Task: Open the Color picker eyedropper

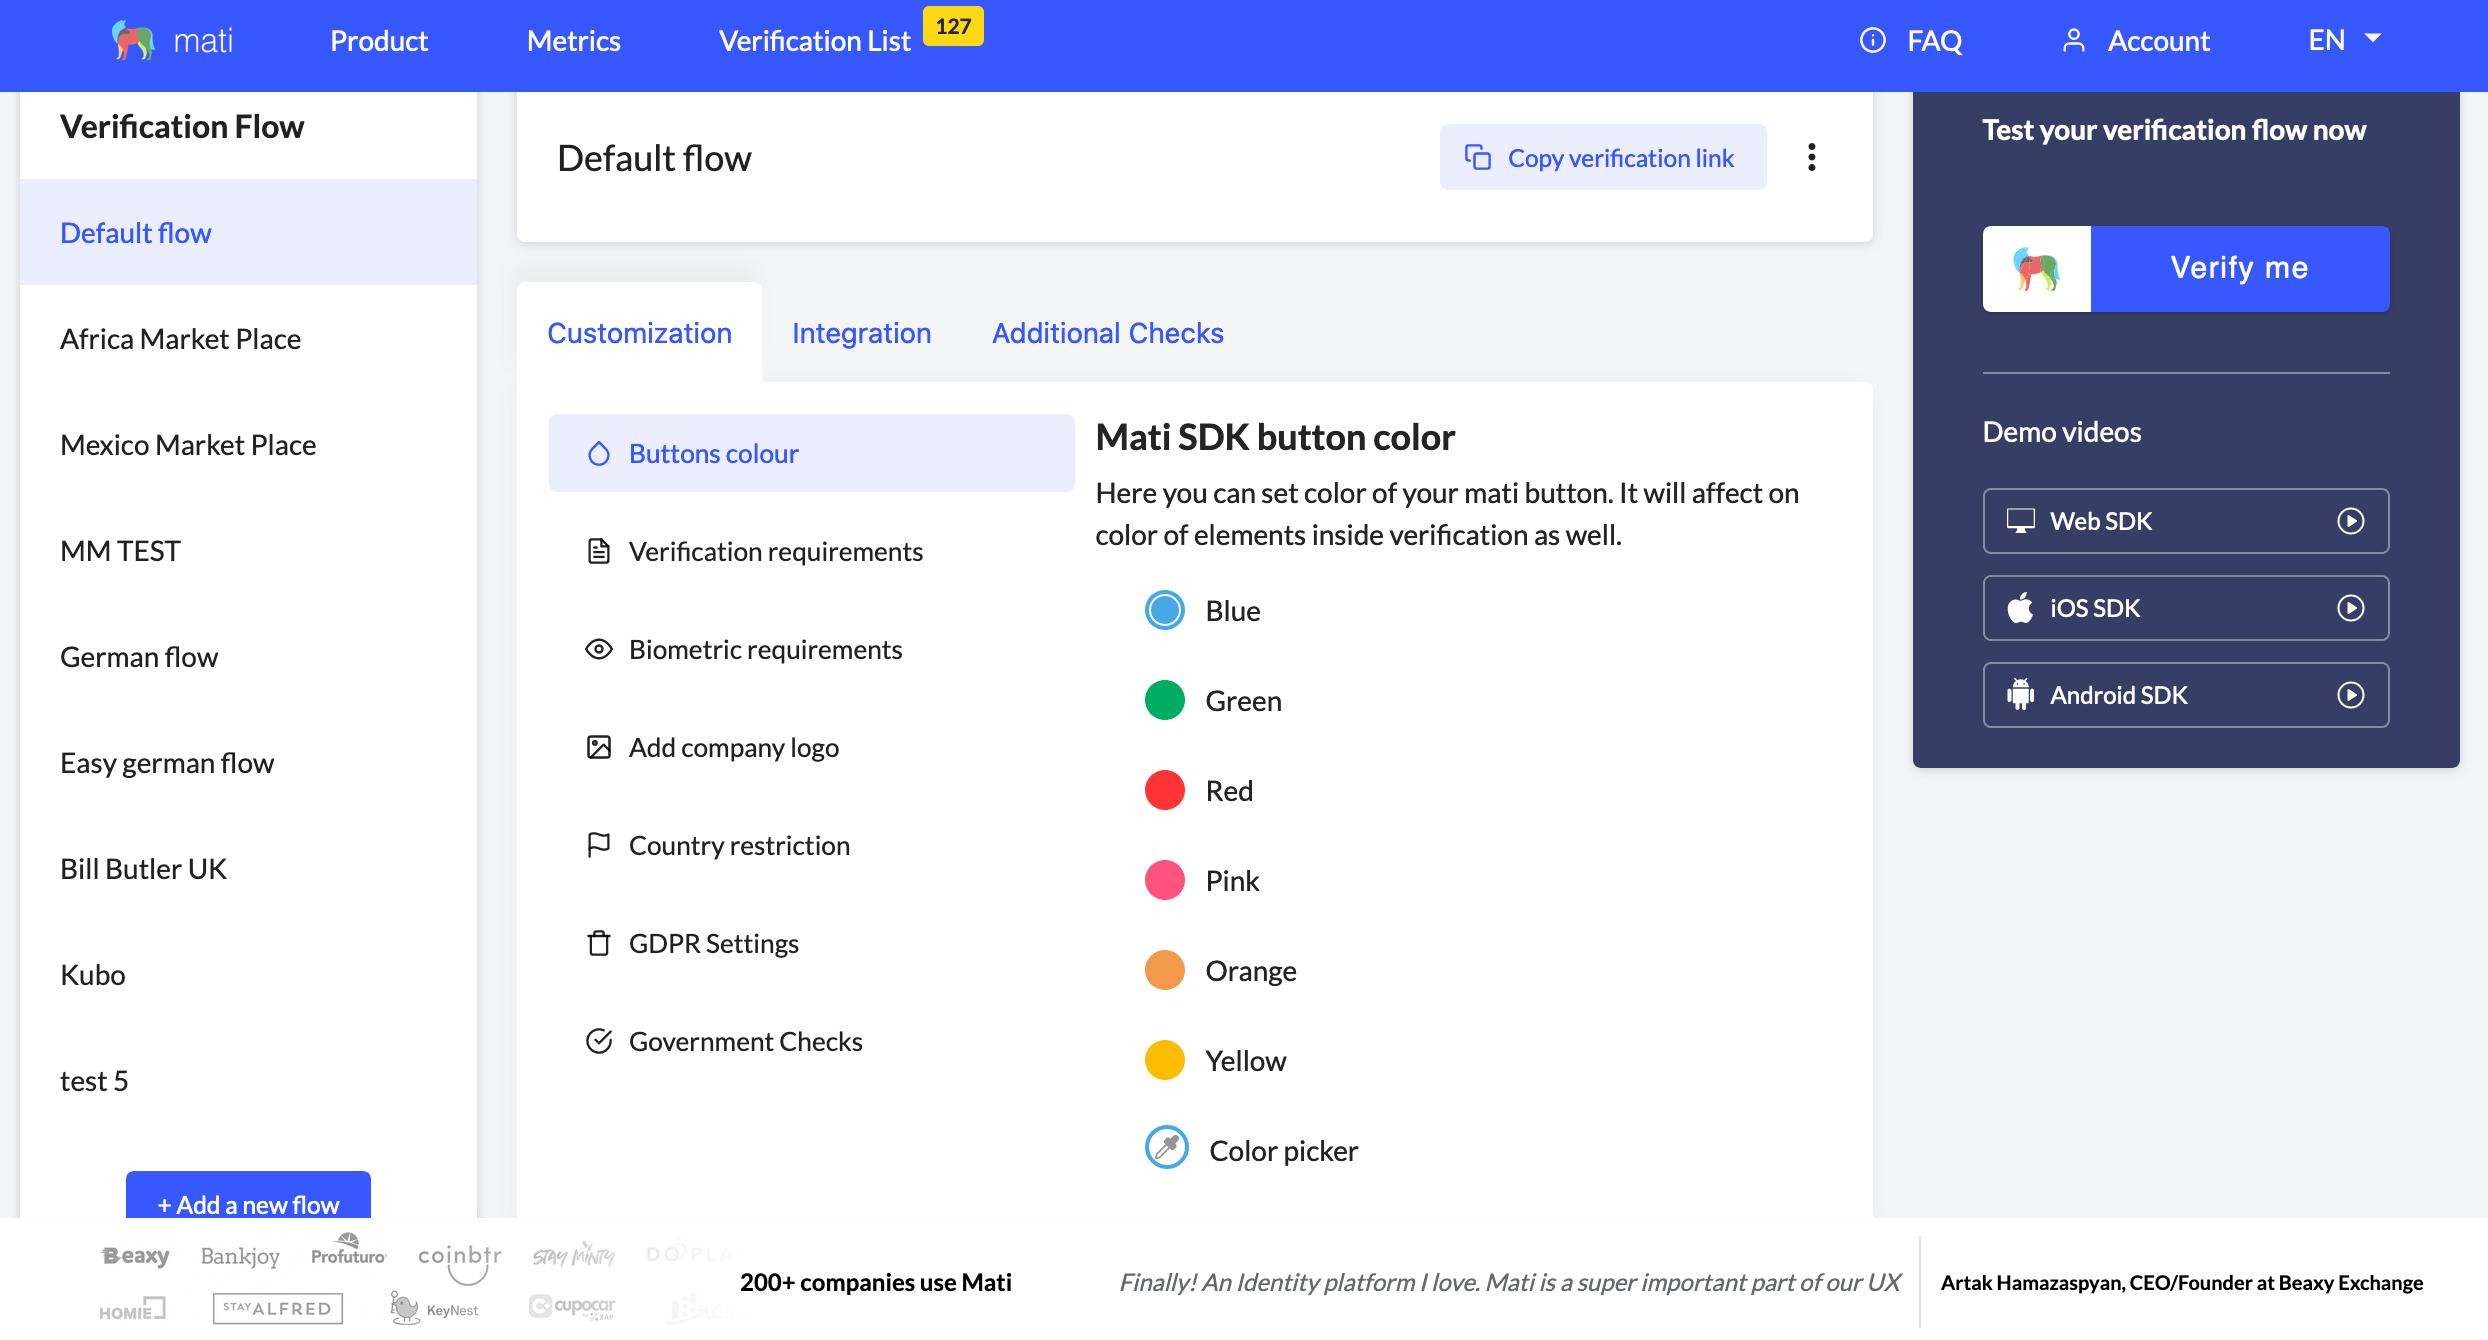Action: tap(1166, 1148)
